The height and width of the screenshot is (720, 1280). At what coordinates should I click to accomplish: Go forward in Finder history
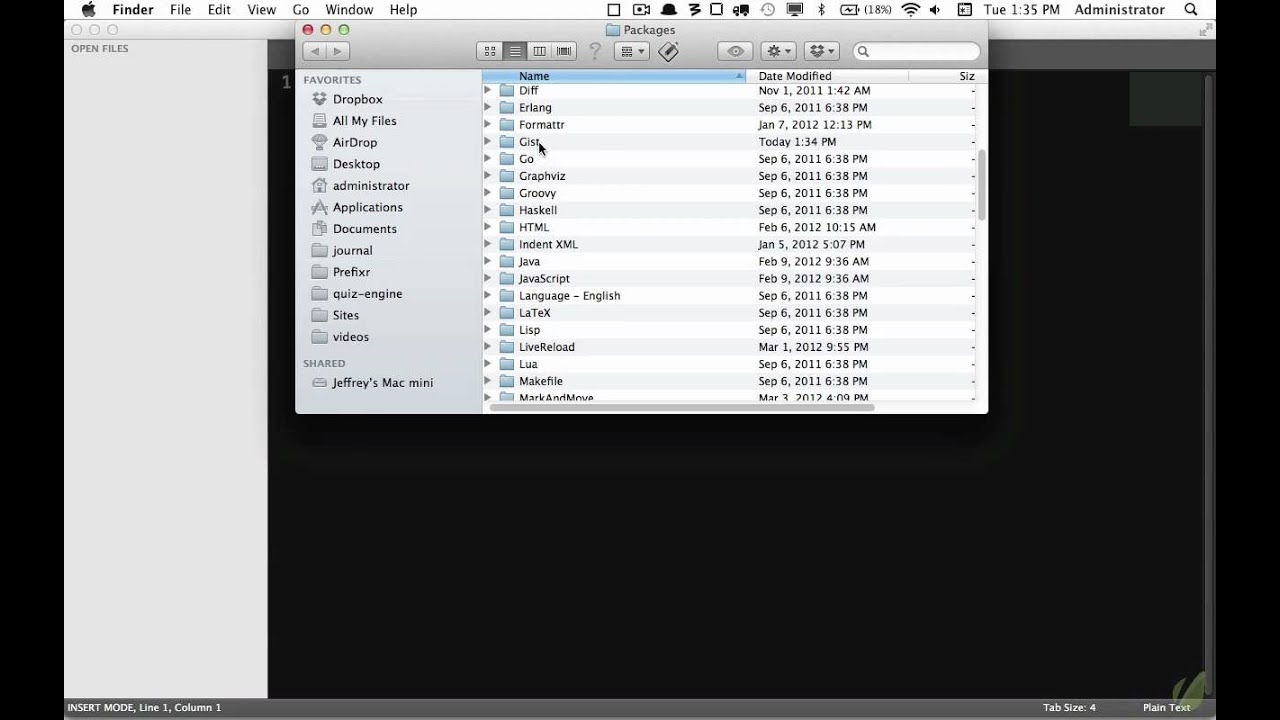(x=337, y=51)
